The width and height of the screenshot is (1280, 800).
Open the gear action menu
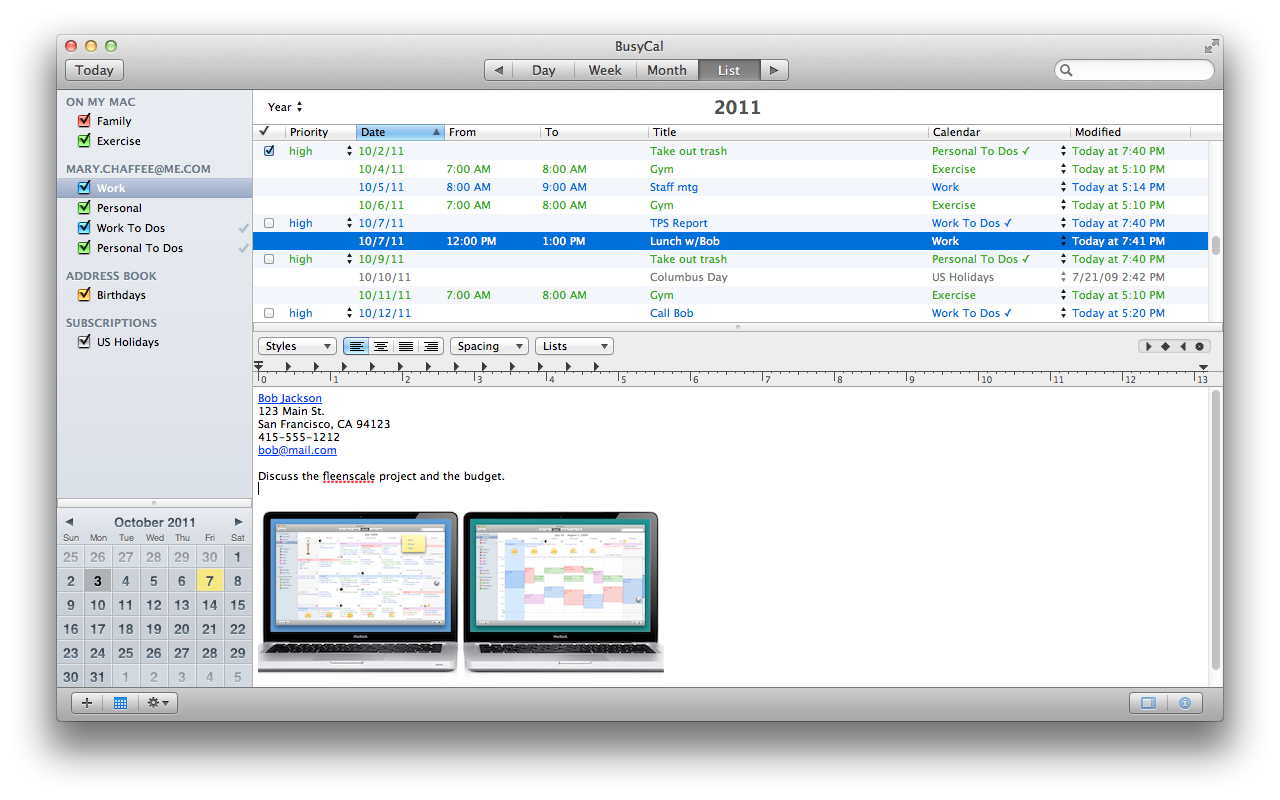(x=158, y=703)
